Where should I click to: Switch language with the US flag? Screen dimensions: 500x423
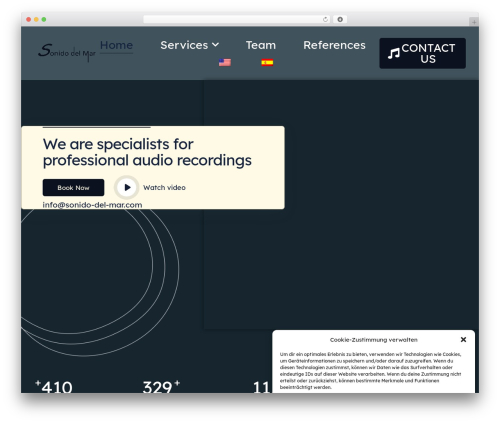(x=225, y=62)
